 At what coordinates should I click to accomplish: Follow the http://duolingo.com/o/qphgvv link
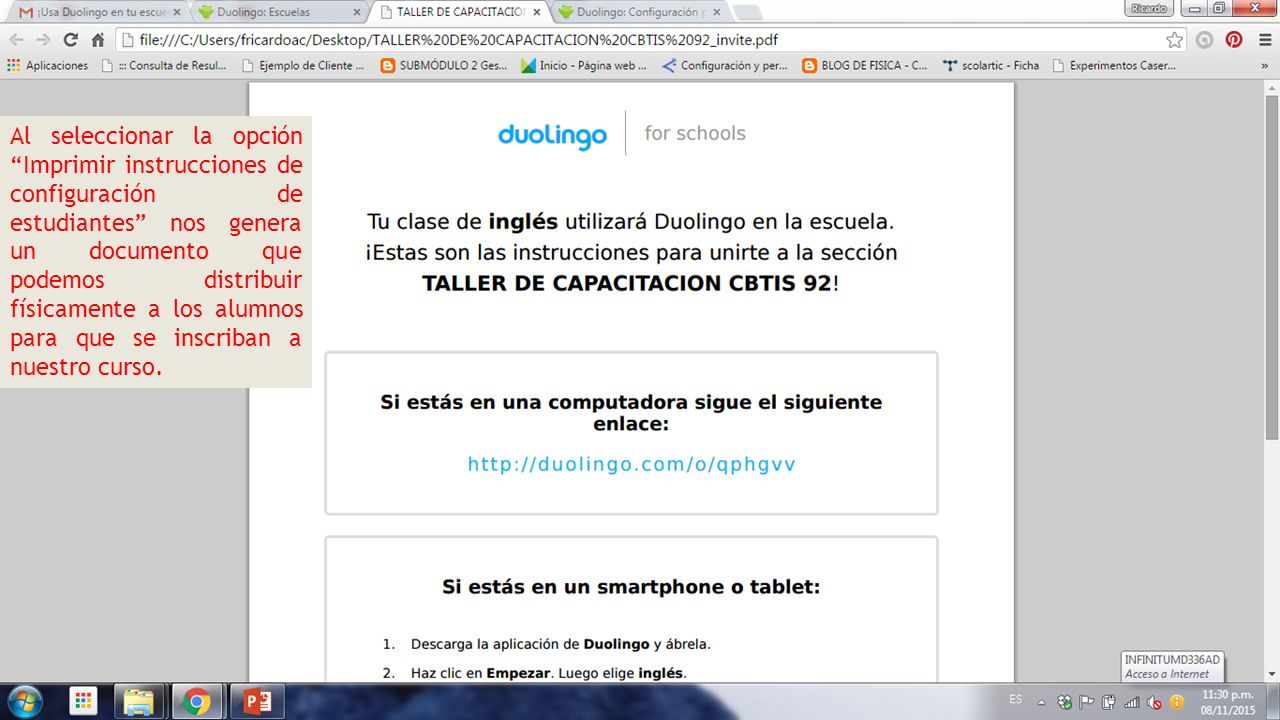click(x=631, y=464)
